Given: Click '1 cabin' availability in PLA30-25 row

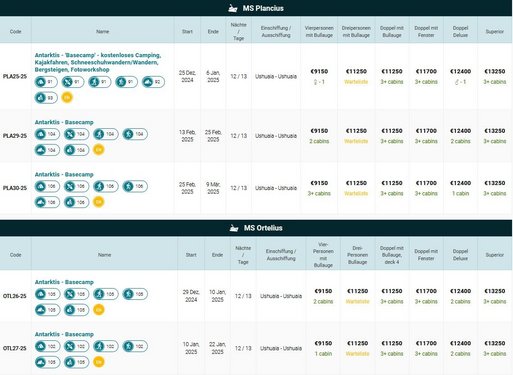Looking at the screenshot, I should pos(460,194).
